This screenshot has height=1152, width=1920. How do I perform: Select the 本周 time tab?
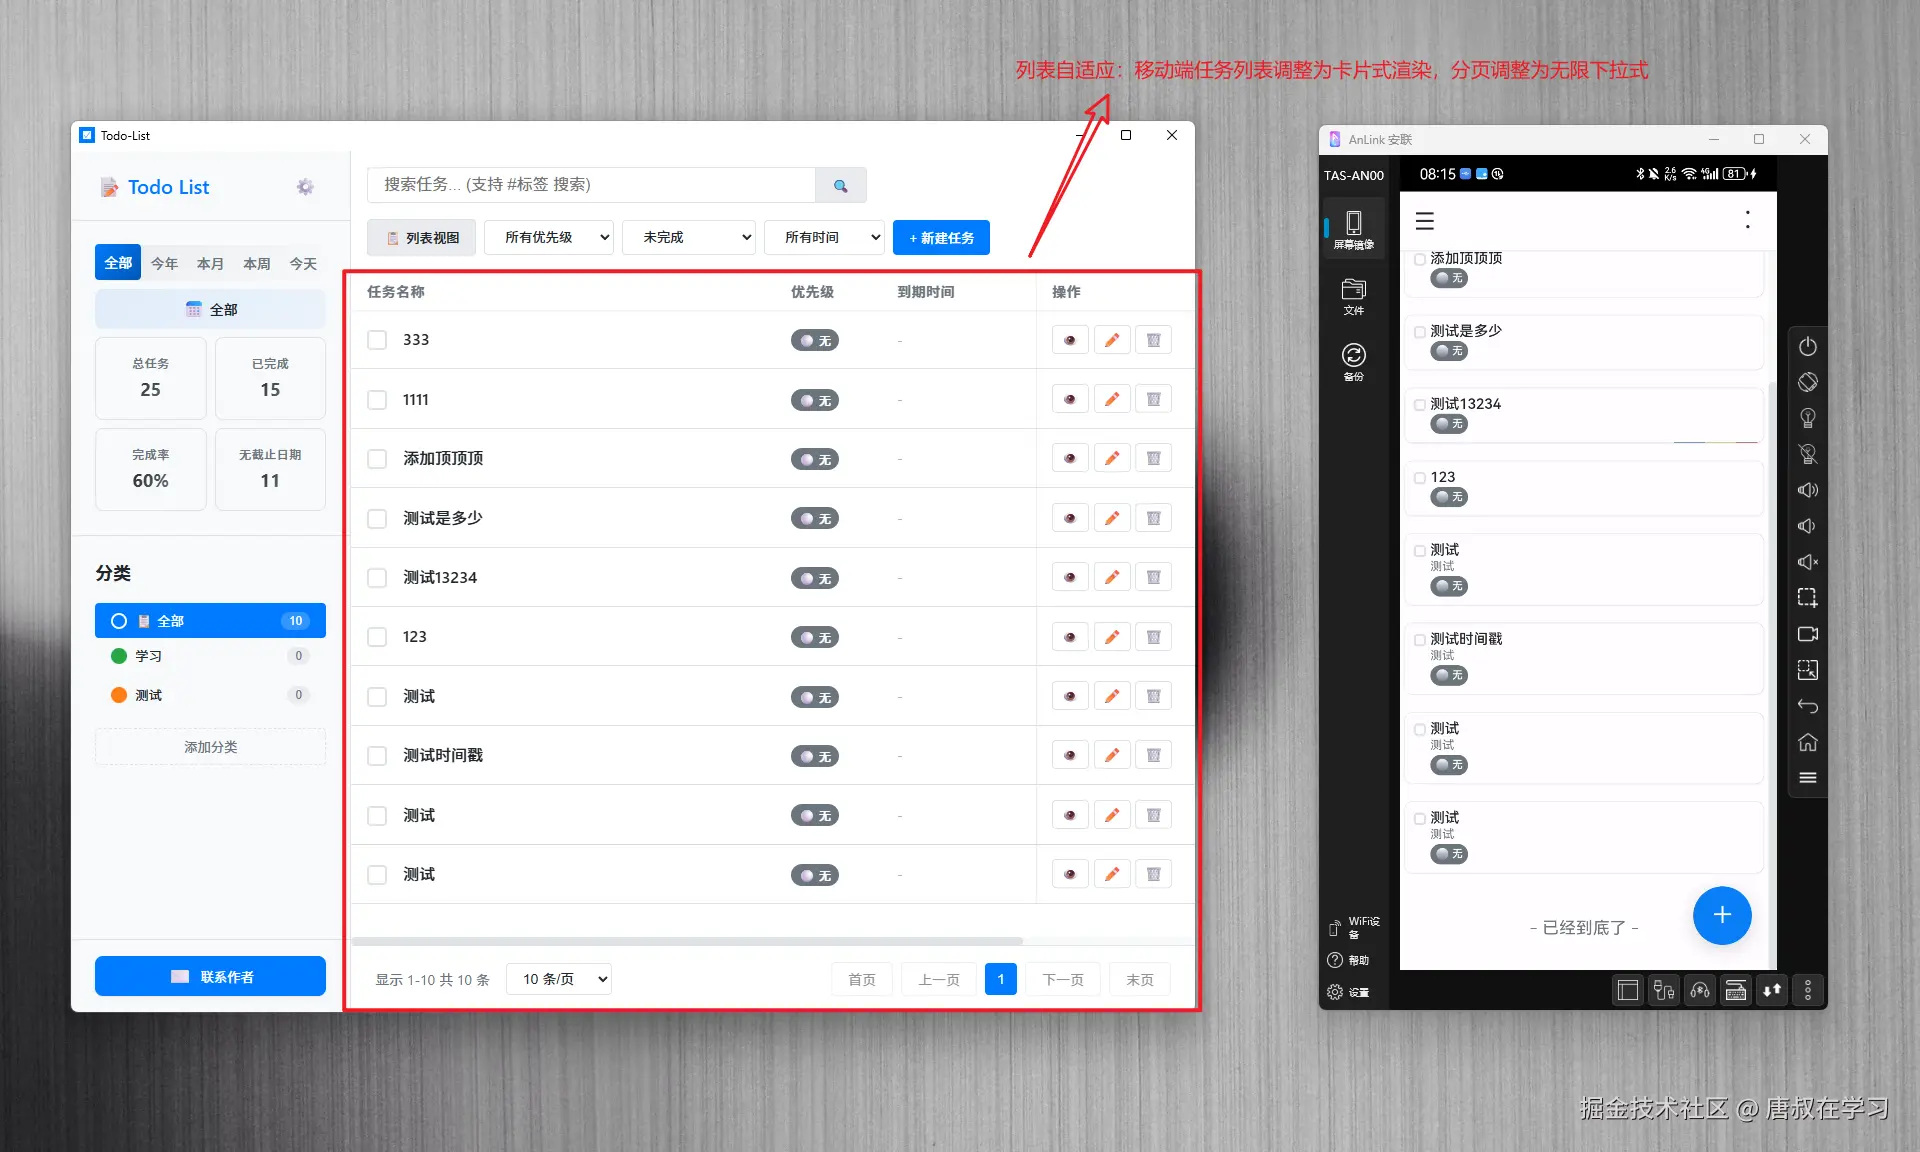[257, 263]
